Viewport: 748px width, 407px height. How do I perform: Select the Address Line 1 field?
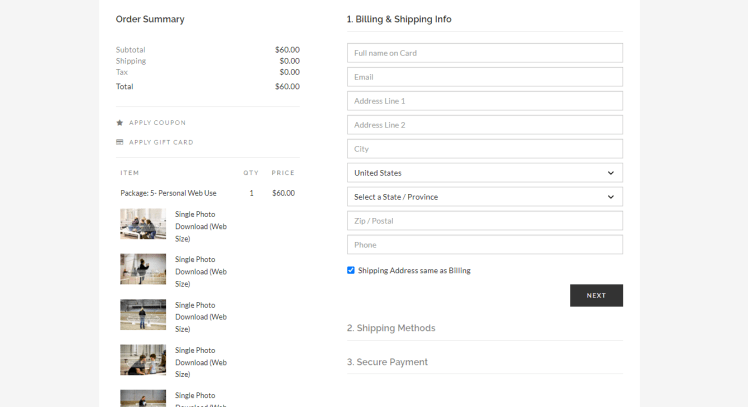[x=484, y=101]
